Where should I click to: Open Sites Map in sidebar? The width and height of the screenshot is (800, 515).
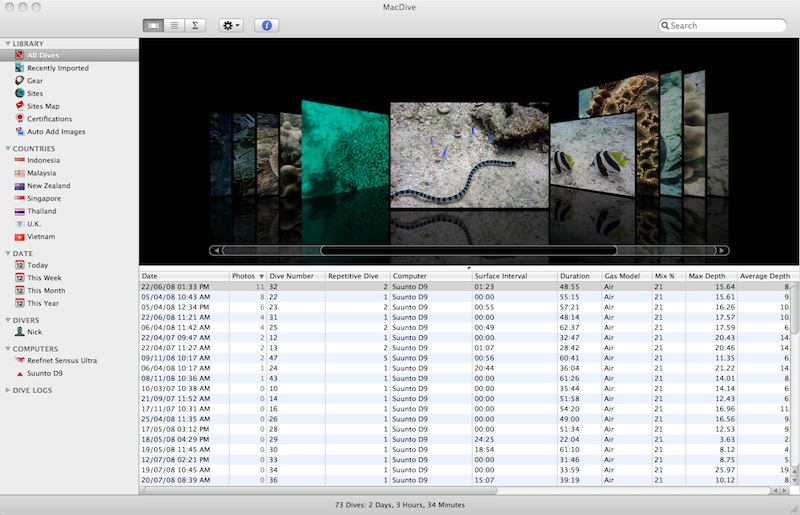click(42, 106)
